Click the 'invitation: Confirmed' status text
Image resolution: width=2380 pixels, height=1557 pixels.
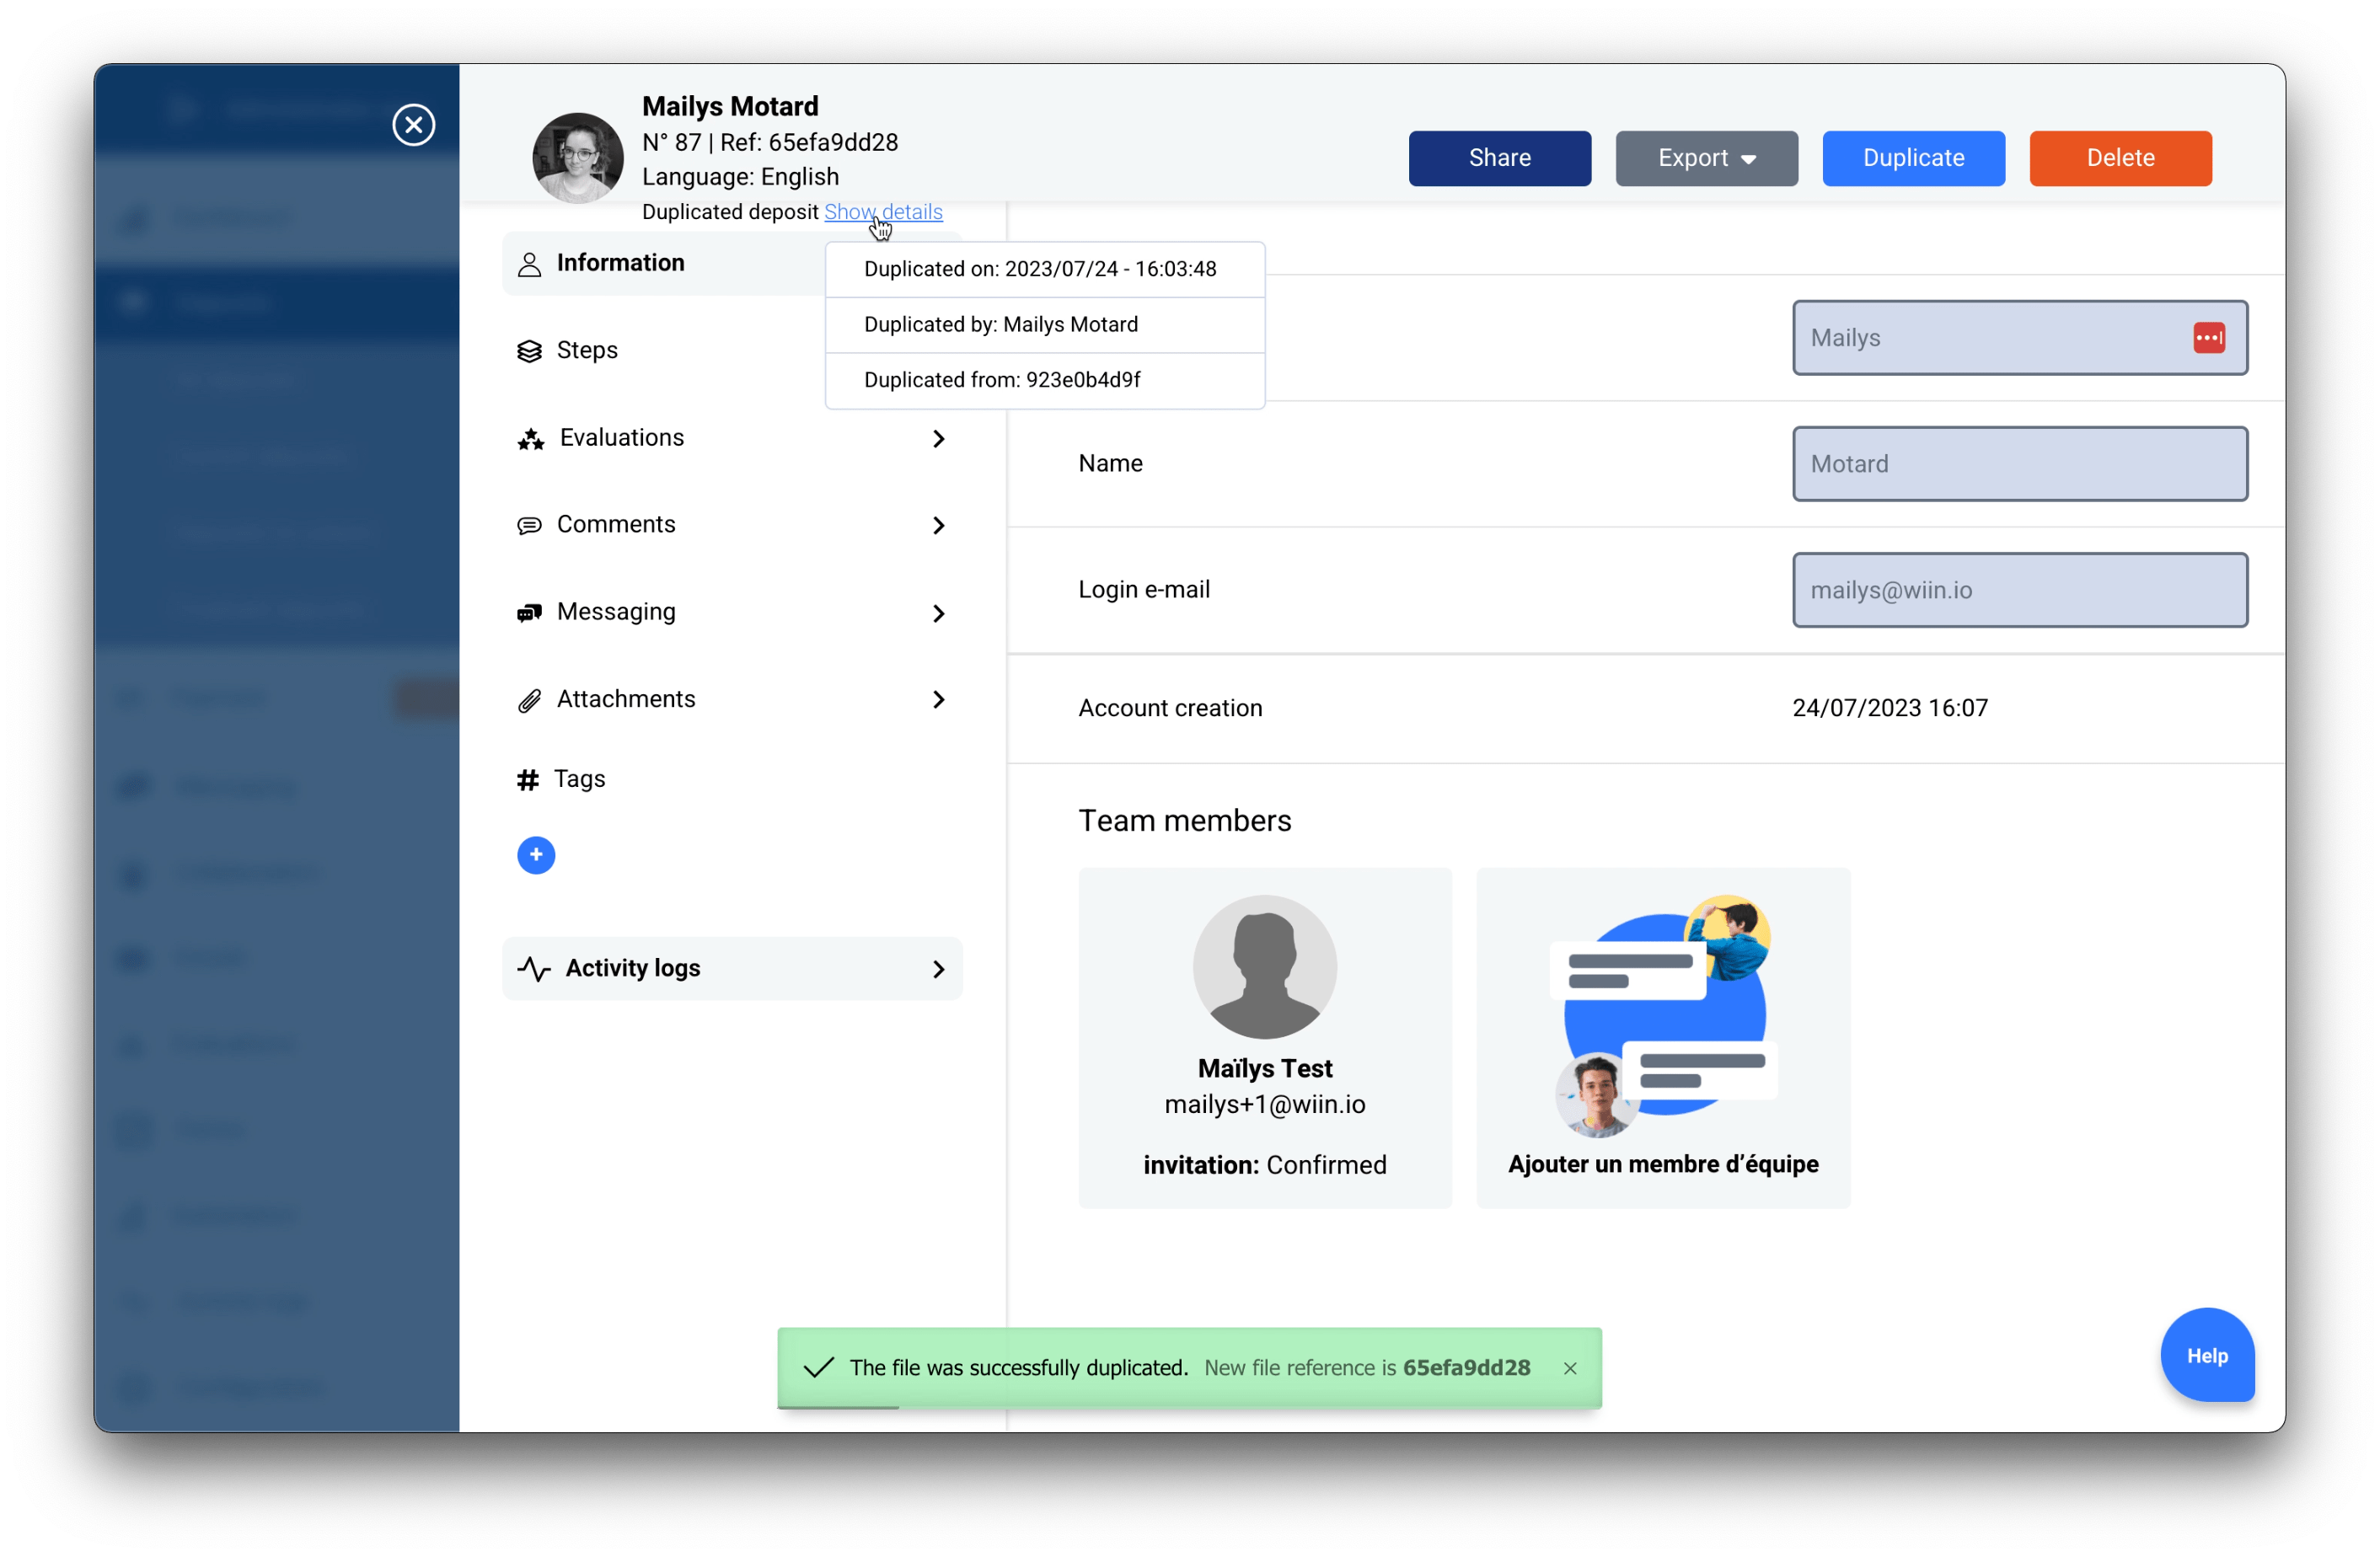[1264, 1165]
